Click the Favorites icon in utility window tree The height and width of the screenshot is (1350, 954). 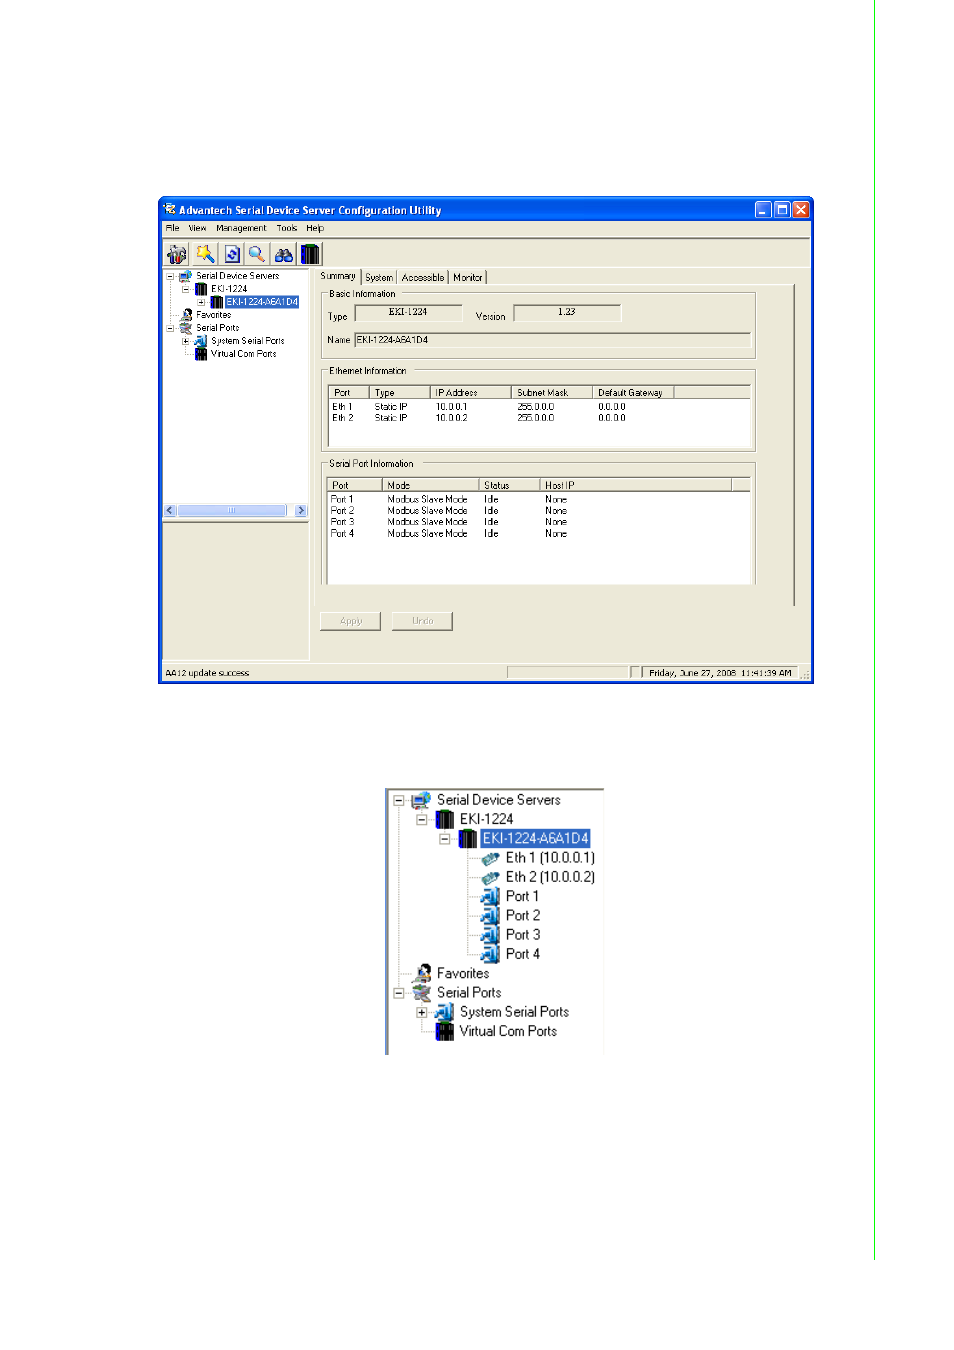187,315
